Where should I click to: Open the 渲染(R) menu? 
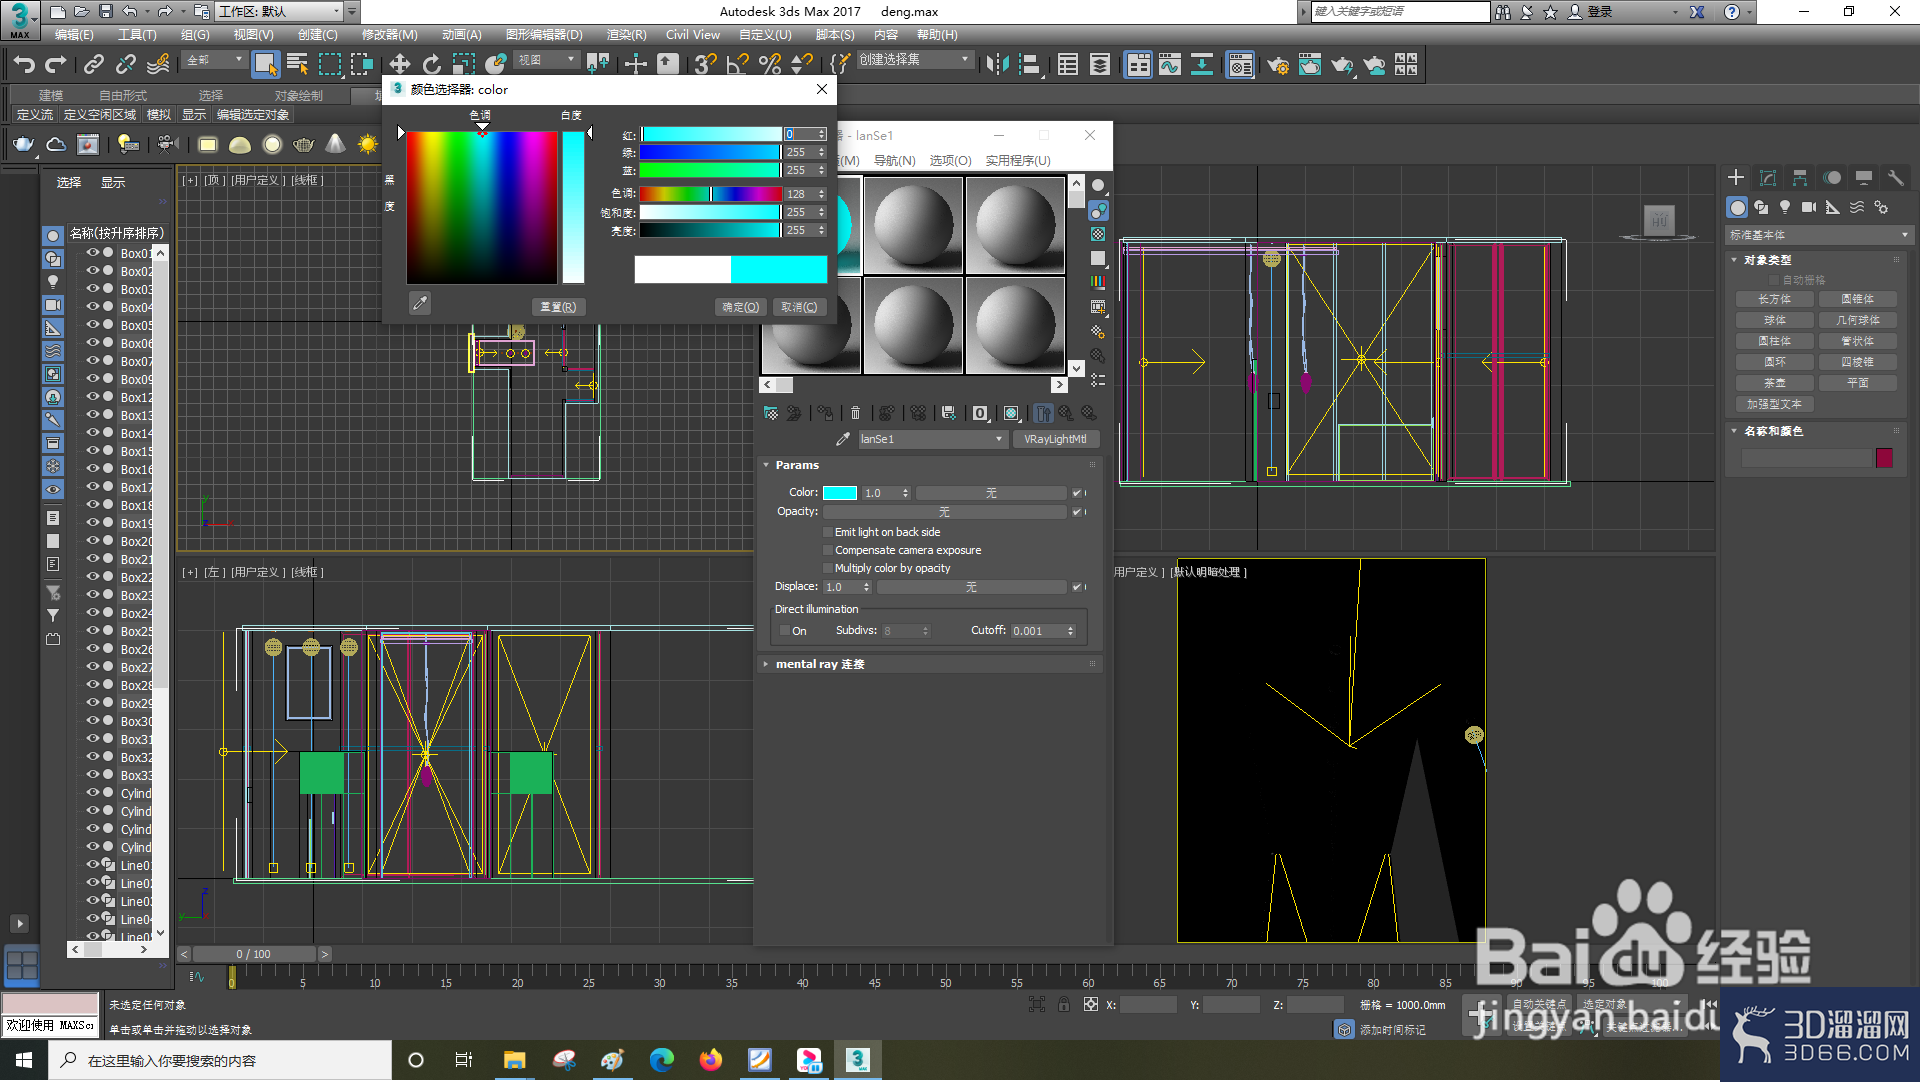626,35
